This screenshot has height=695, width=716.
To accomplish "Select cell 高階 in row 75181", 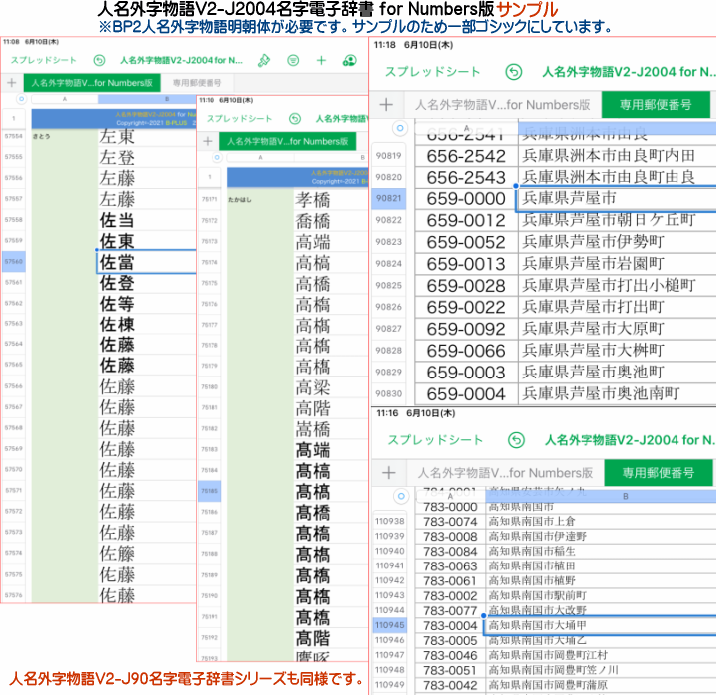I will pos(331,408).
